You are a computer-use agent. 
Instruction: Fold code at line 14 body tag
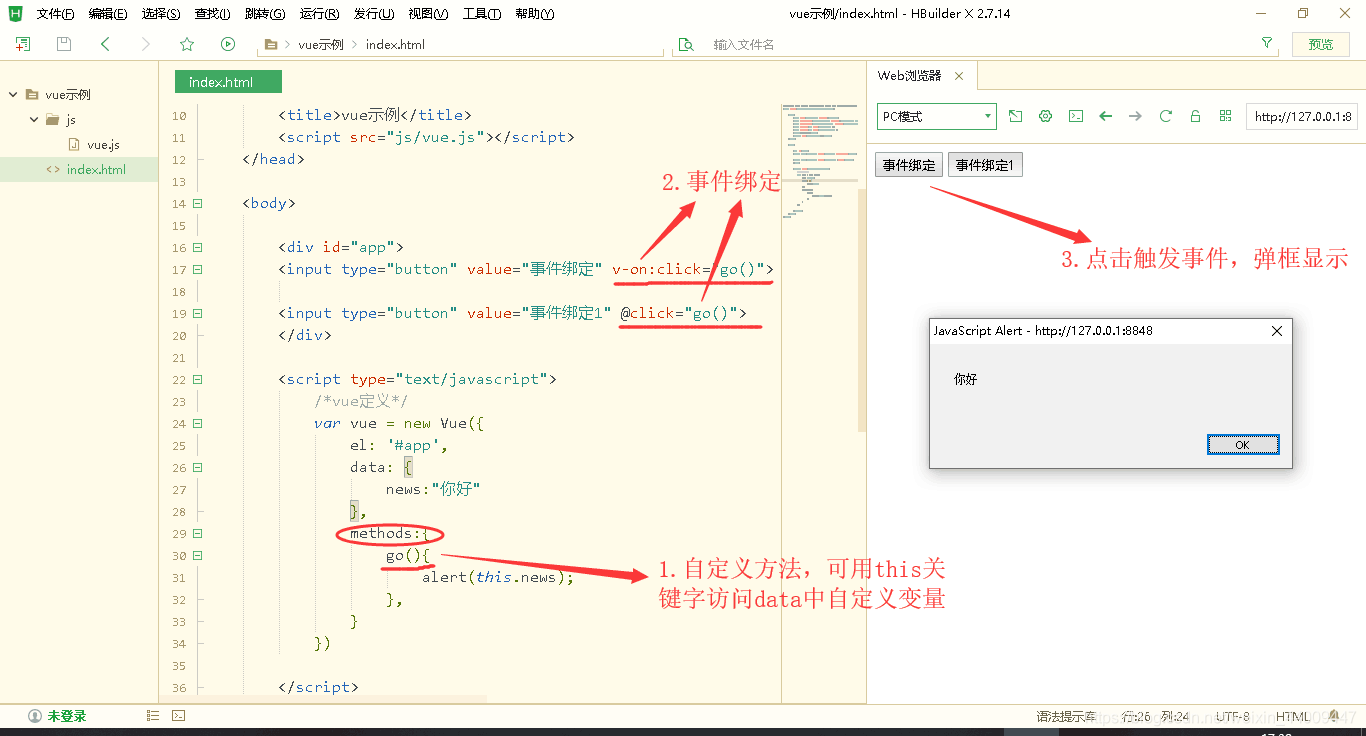point(197,203)
